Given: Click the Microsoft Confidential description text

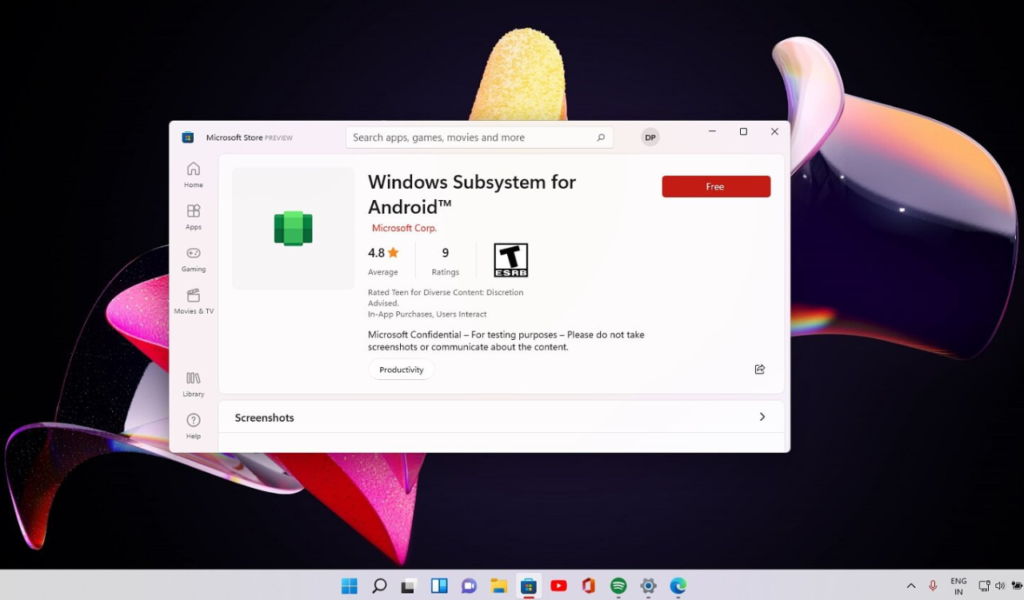Looking at the screenshot, I should tap(506, 341).
